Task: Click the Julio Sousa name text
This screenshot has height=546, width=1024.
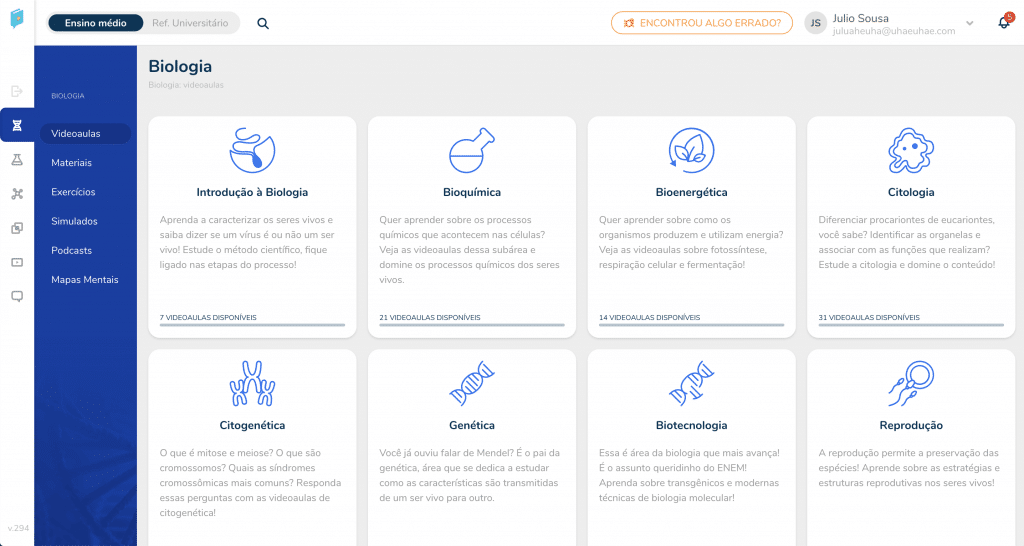Action: 860,18
